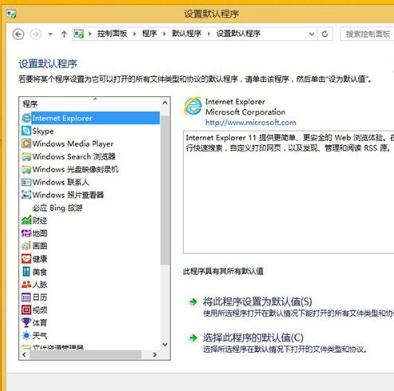The height and width of the screenshot is (391, 394).
Task: Click the horizontal scroll left arrow
Action: [x=24, y=355]
